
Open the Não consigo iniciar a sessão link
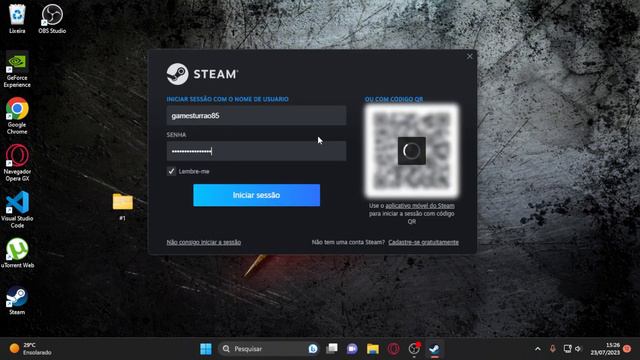204,242
